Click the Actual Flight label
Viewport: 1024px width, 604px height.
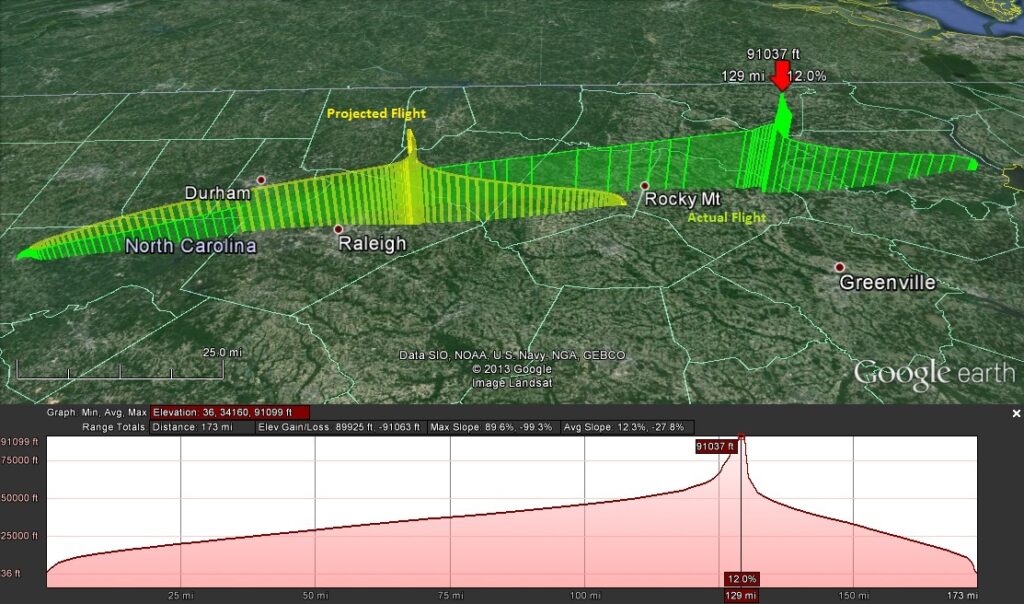[x=727, y=217]
